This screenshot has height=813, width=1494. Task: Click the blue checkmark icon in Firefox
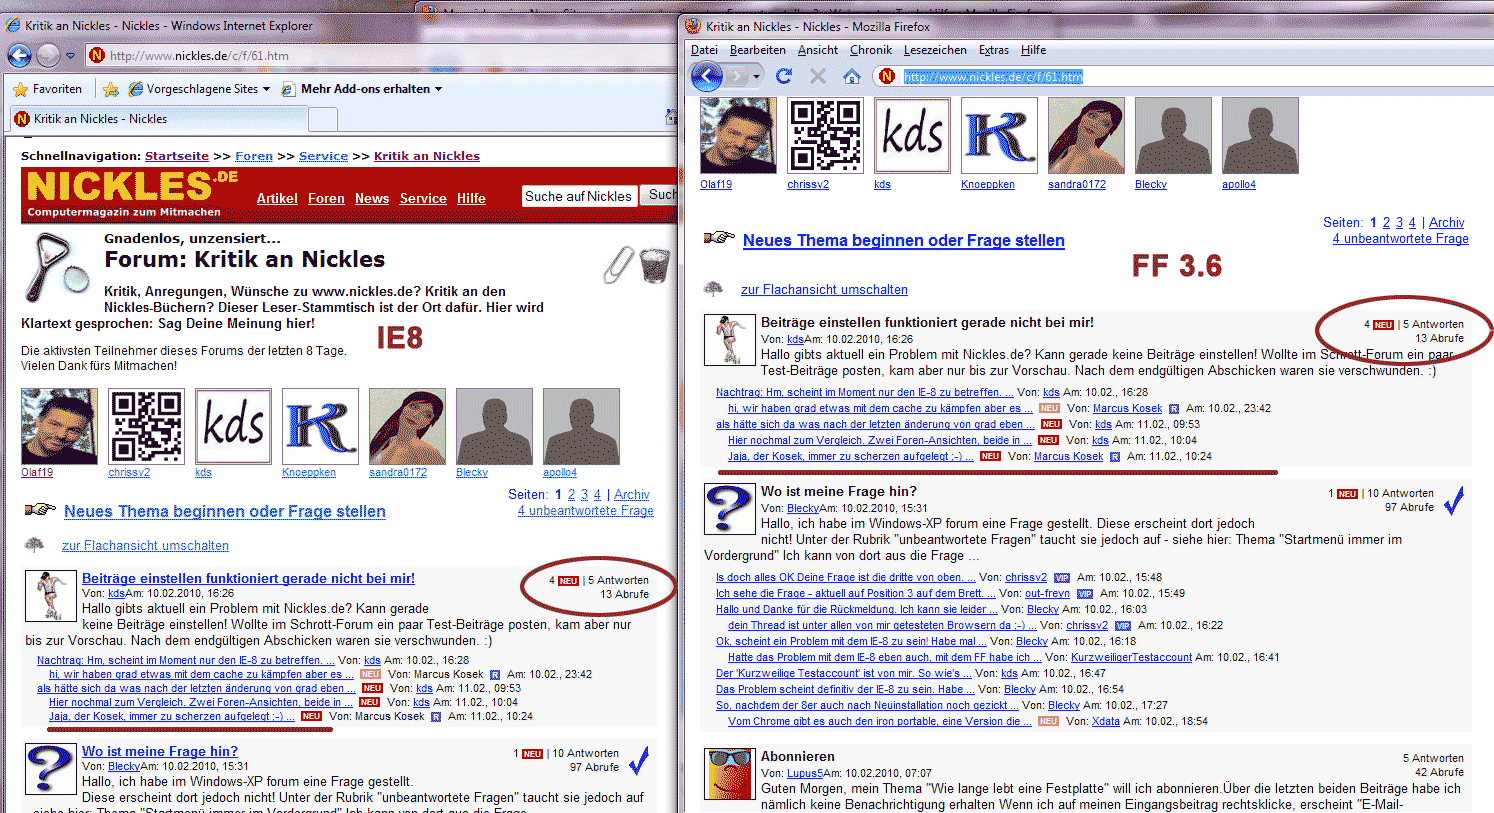pyautogui.click(x=1454, y=501)
